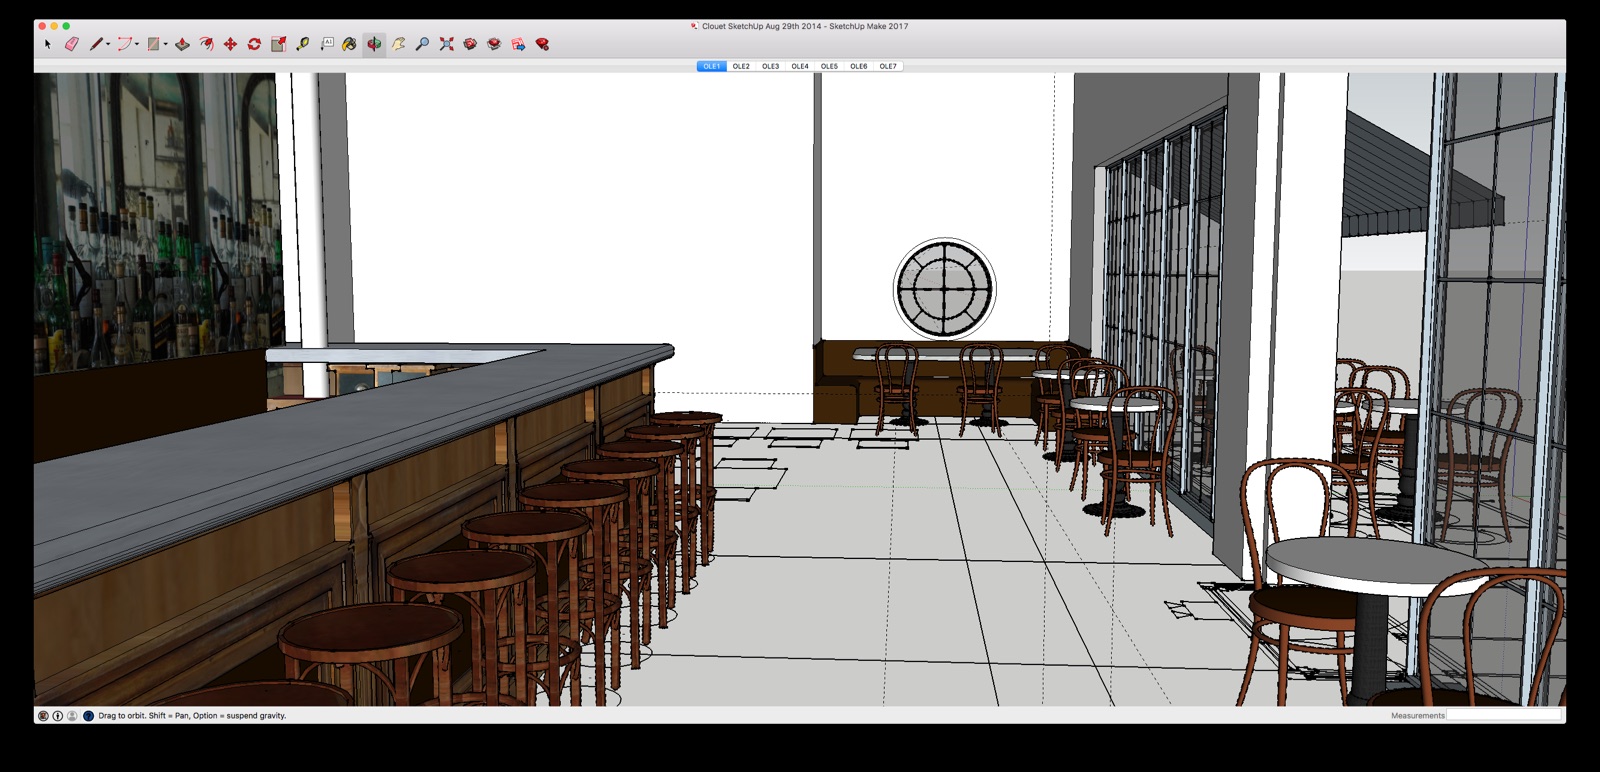Toggle the active Orbit tool
The image size is (1600, 772).
pos(374,44)
